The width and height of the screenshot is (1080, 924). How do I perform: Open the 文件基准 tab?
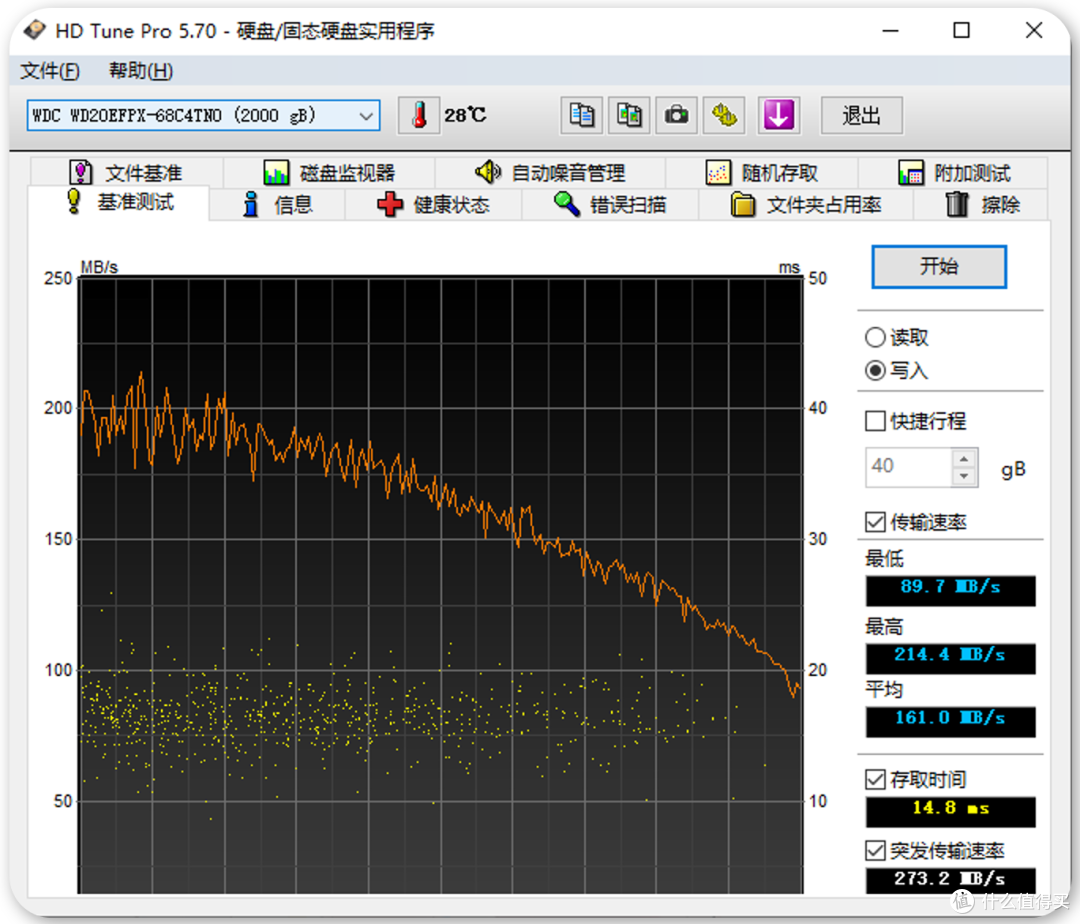click(x=126, y=172)
